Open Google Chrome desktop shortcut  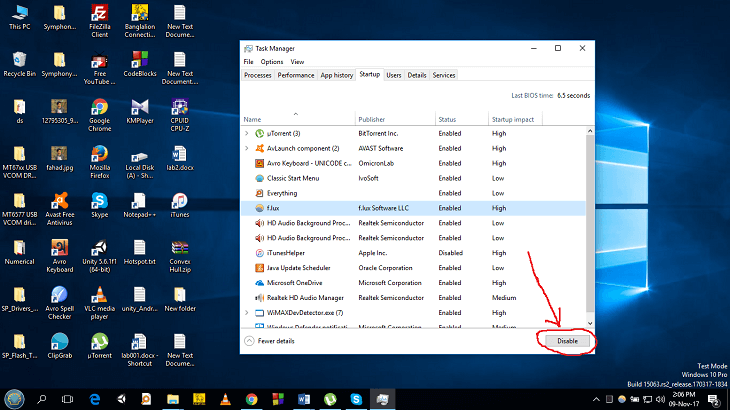tap(99, 108)
